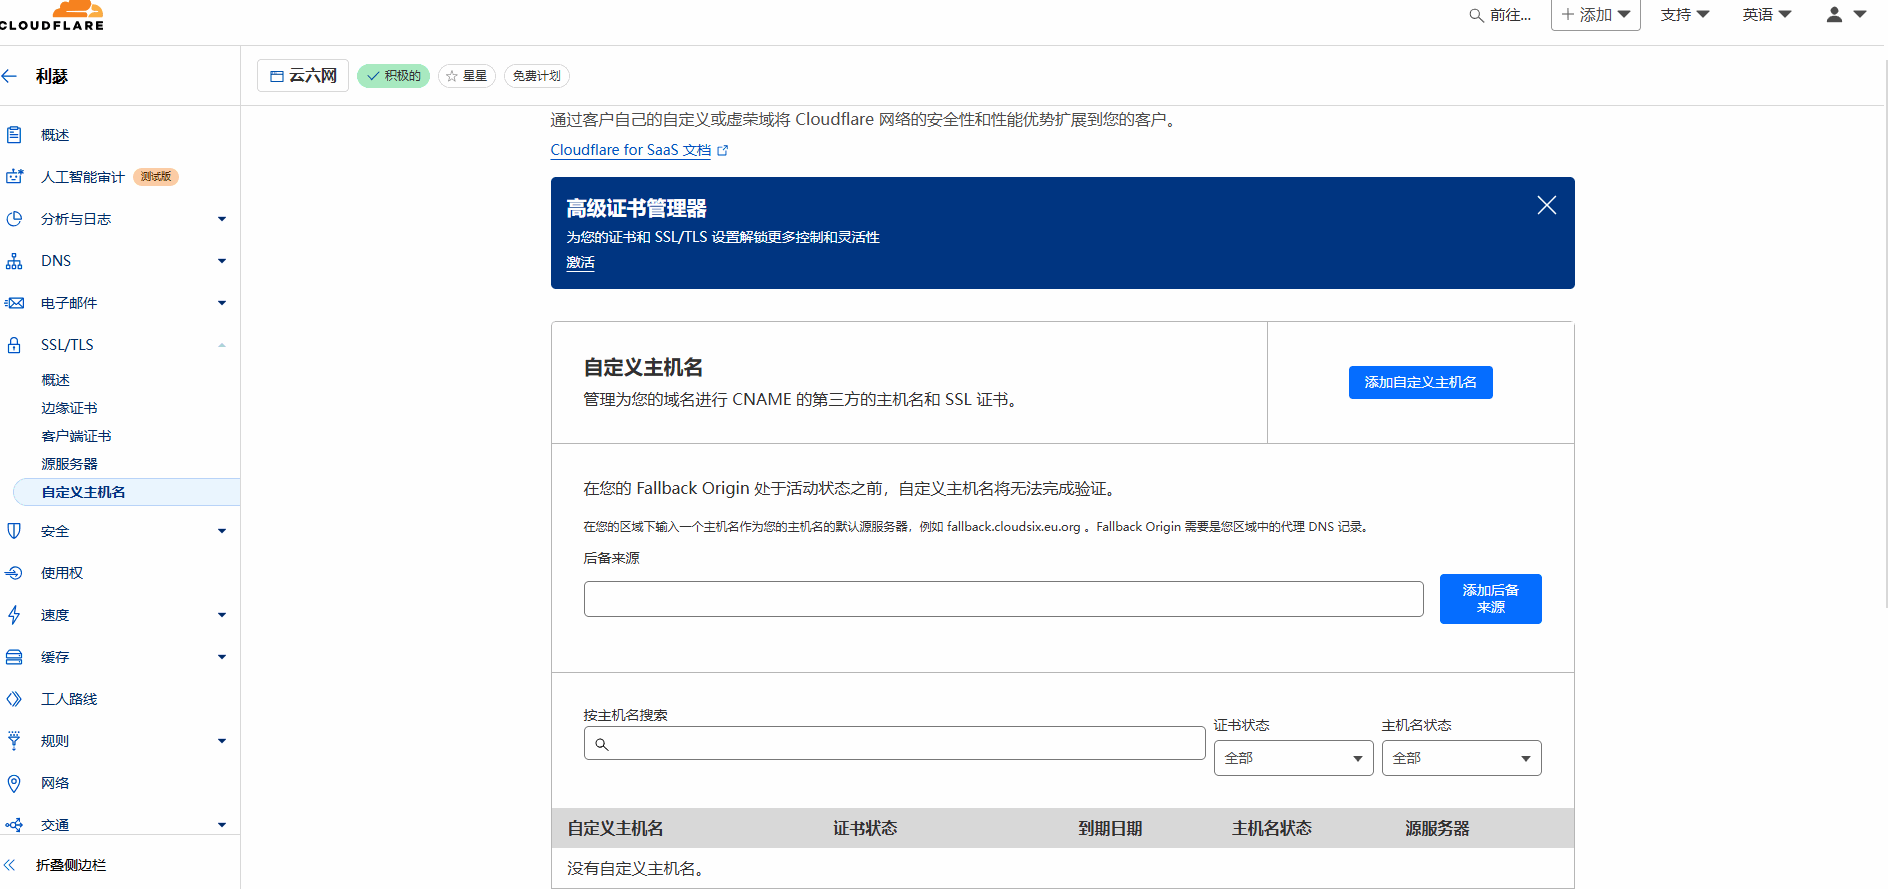The width and height of the screenshot is (1888, 889).
Task: Click the 免费计划 badge
Action: pos(536,76)
